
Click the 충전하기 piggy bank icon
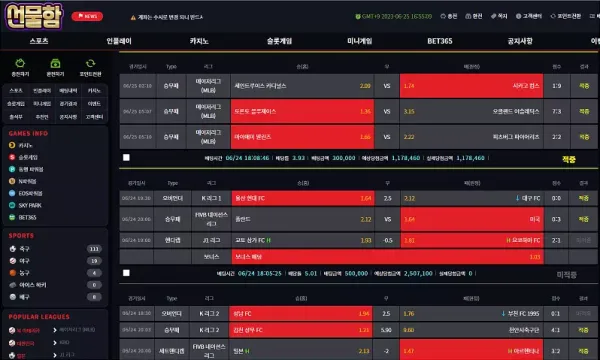[20, 64]
